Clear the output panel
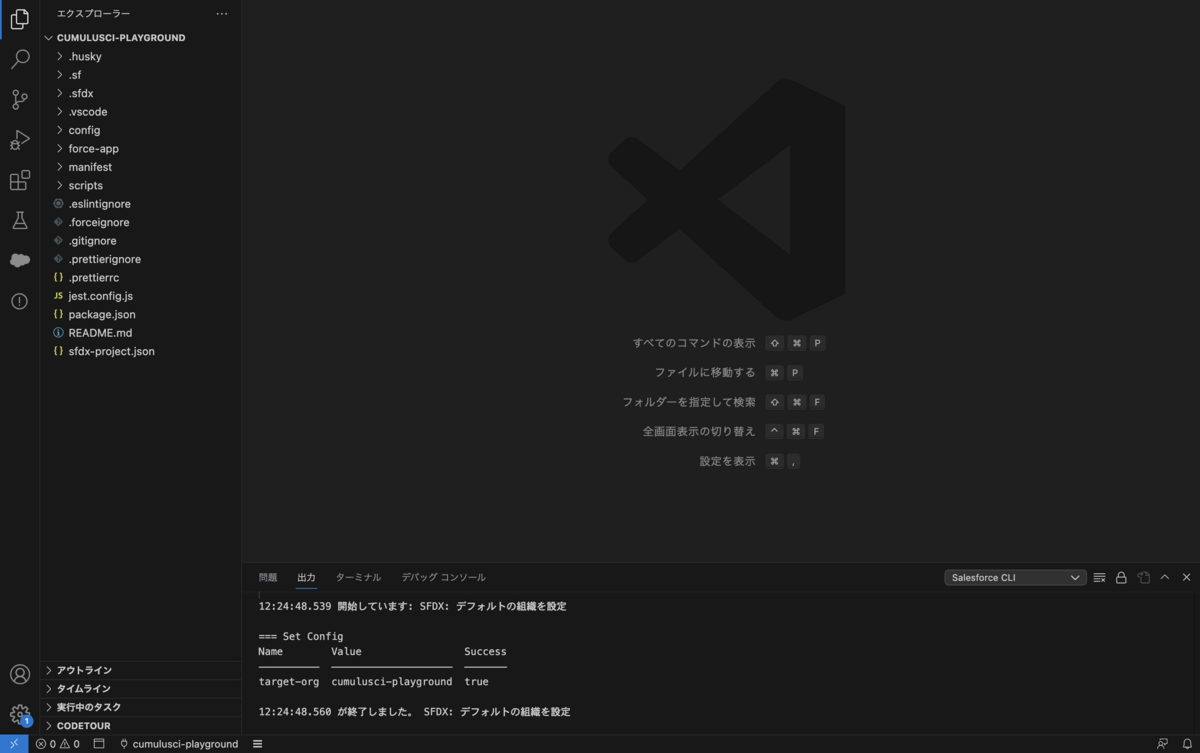This screenshot has width=1200, height=753. [x=1099, y=578]
